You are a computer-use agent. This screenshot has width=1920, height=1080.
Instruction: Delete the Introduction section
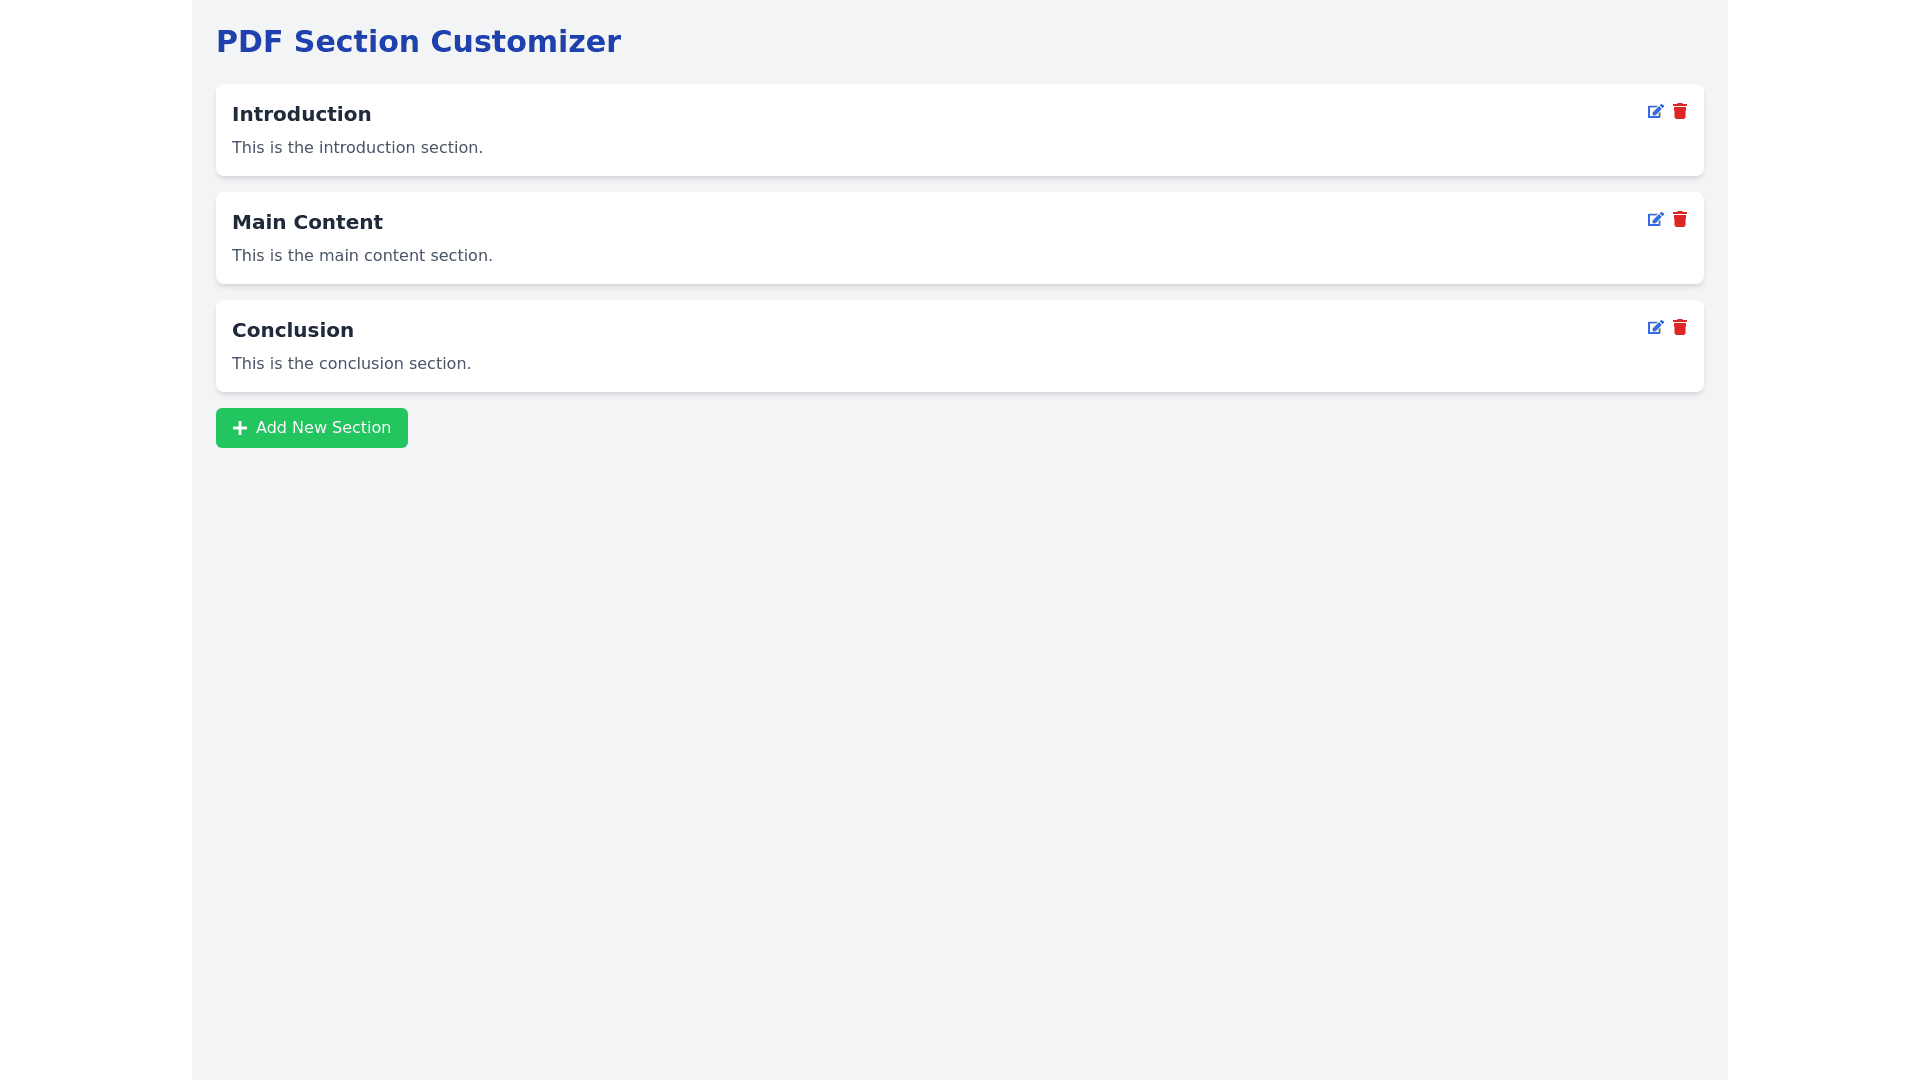(1680, 111)
